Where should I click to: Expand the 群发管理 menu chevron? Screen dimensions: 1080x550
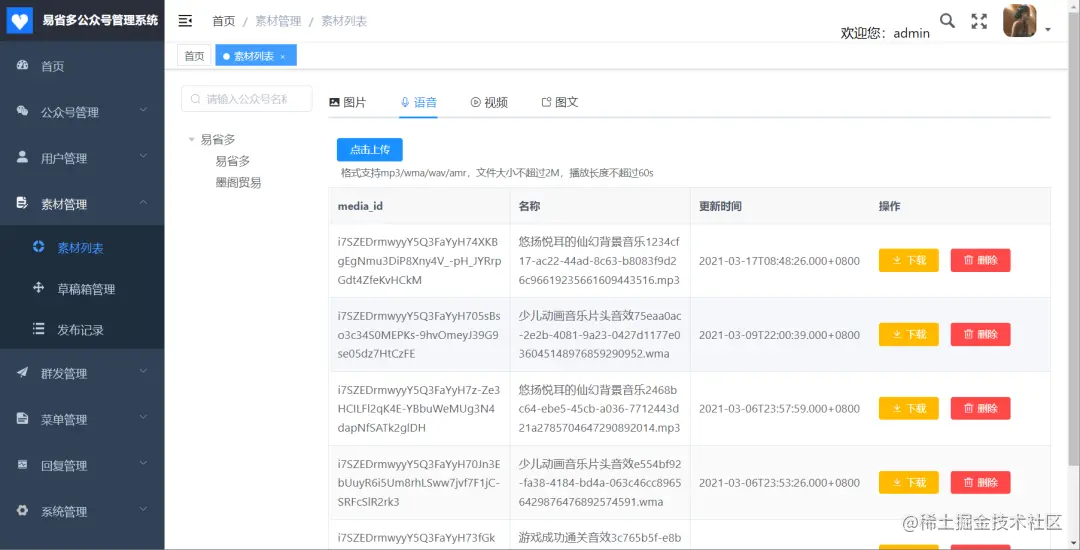[x=143, y=372]
